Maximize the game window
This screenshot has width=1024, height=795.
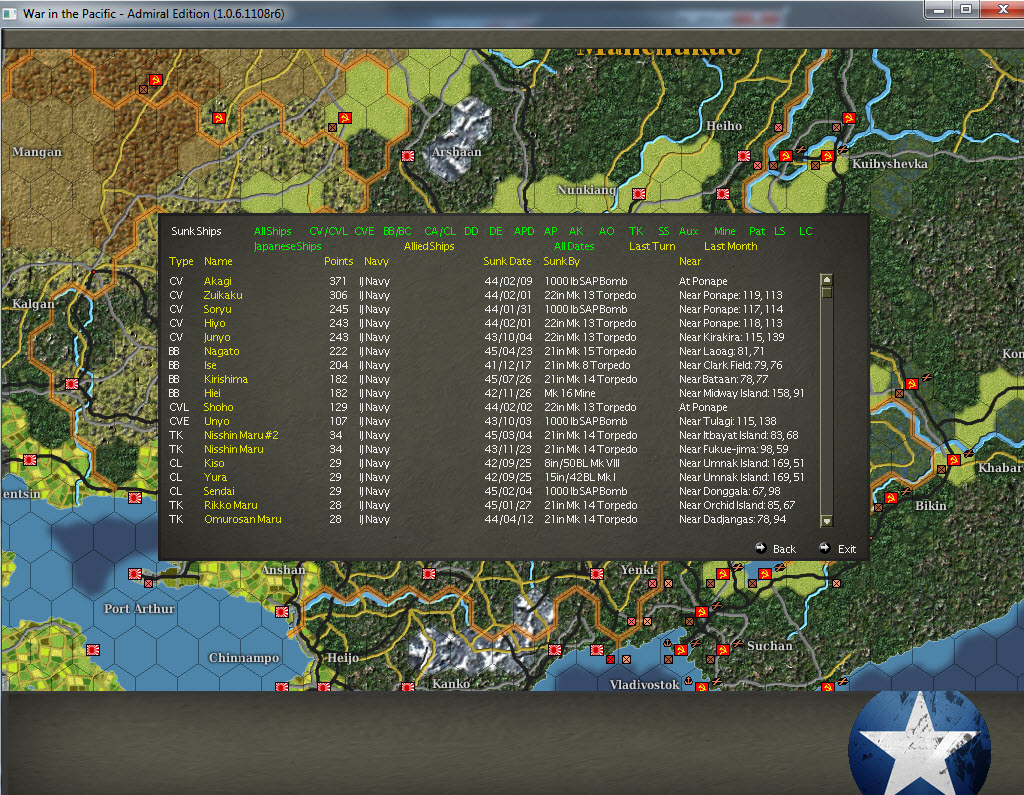966,10
